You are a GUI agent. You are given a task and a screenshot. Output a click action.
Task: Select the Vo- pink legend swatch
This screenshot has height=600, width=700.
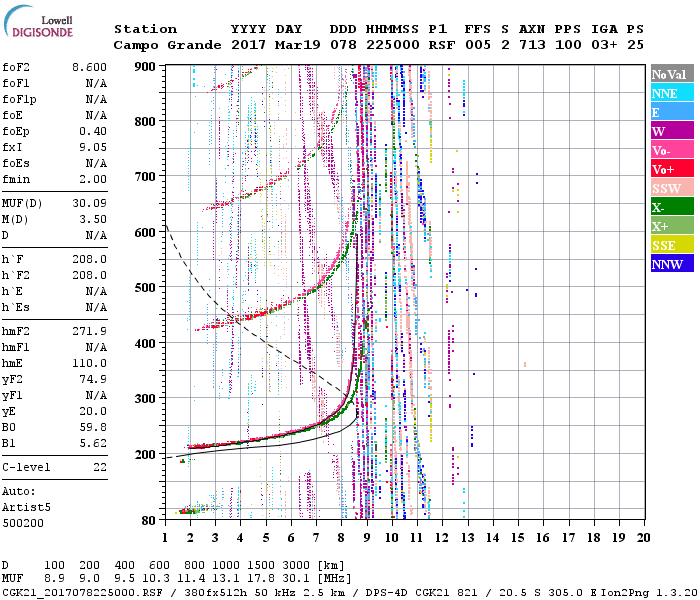(672, 150)
